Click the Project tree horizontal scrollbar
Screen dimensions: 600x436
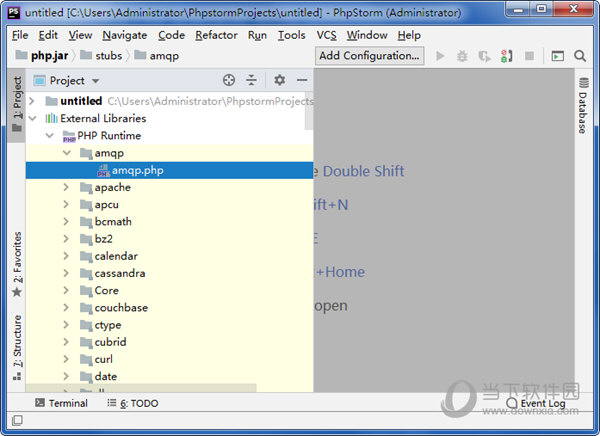click(x=141, y=388)
